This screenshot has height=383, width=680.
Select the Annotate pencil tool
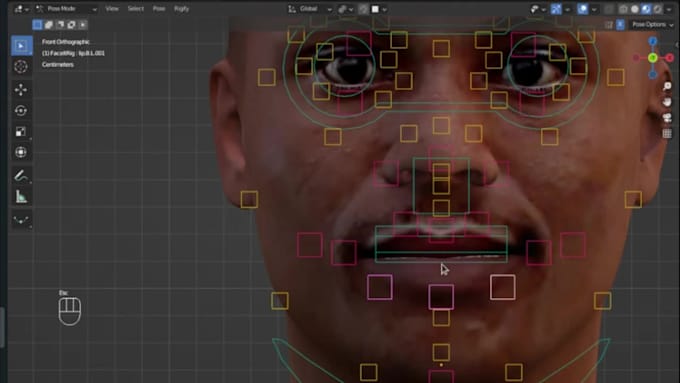coord(21,176)
